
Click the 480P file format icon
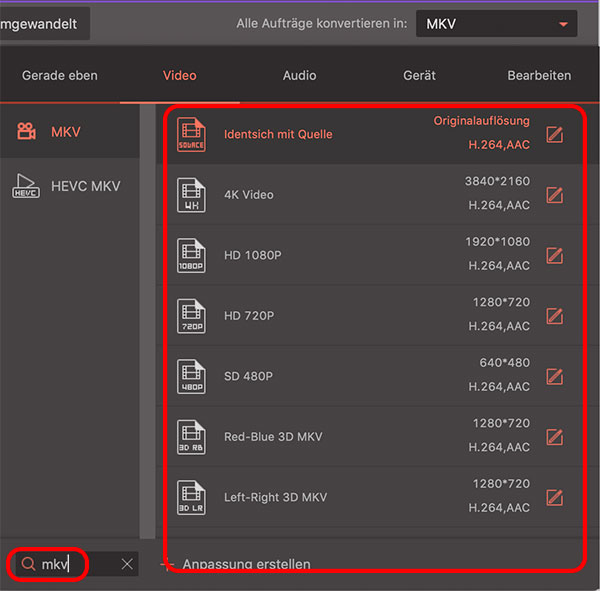point(191,376)
